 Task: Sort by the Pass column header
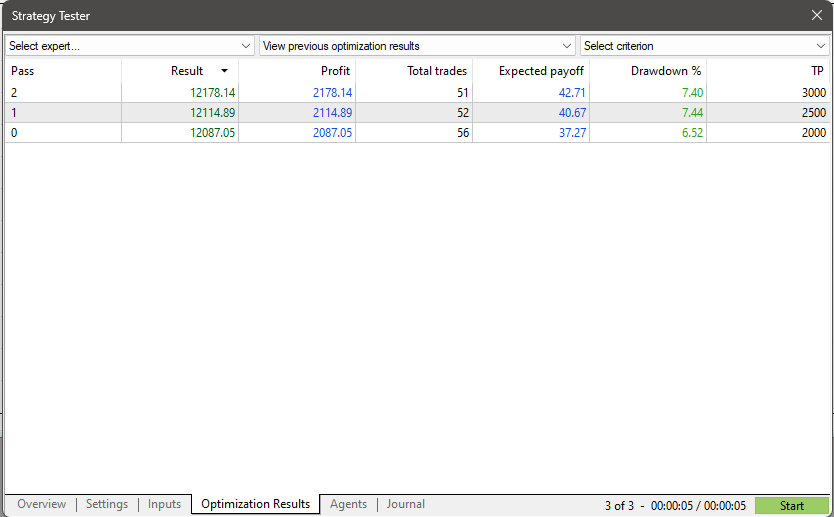(63, 71)
